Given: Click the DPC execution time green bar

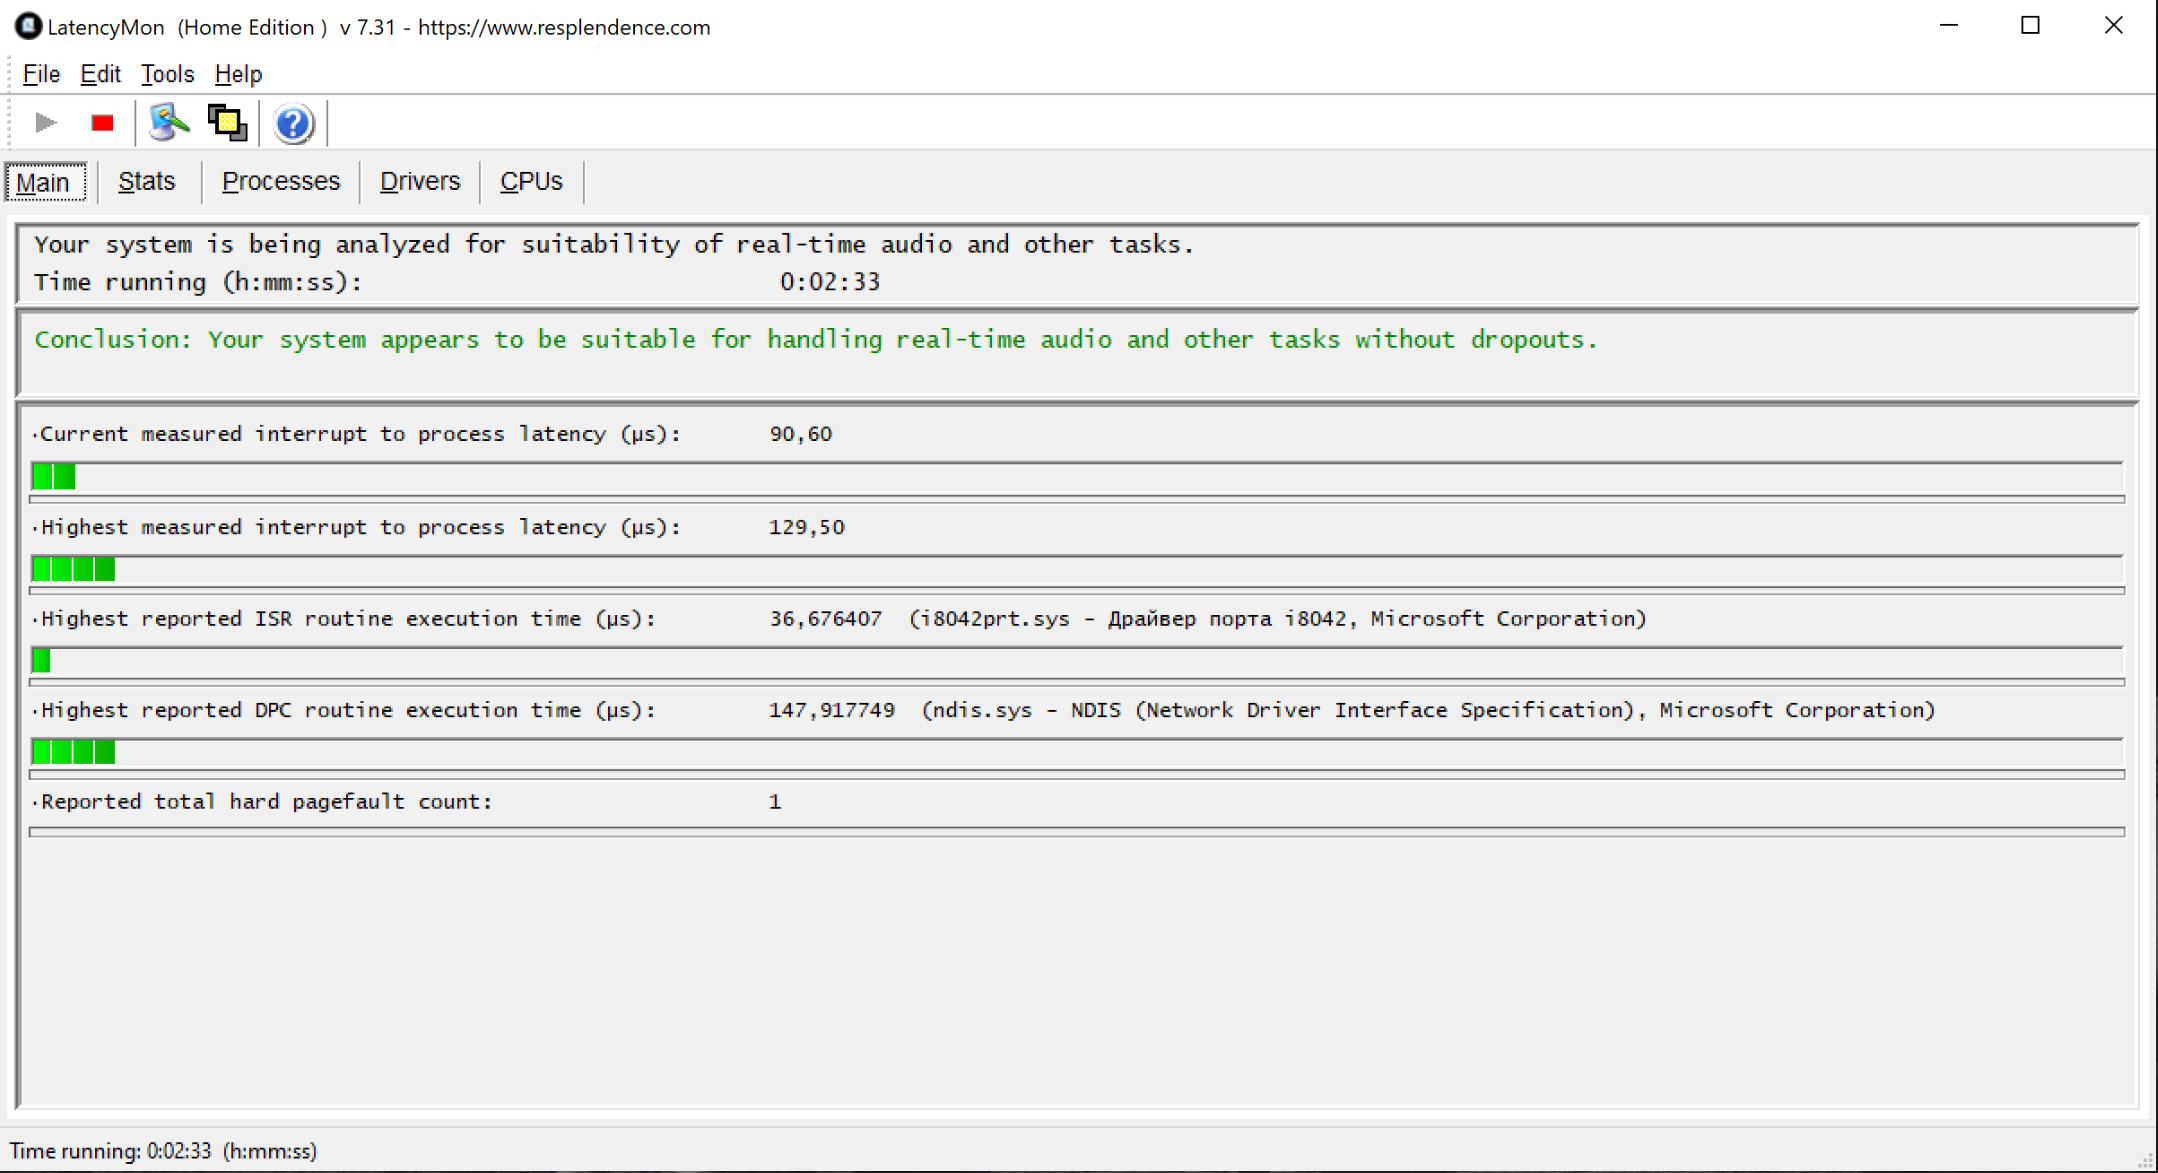Looking at the screenshot, I should click(74, 752).
